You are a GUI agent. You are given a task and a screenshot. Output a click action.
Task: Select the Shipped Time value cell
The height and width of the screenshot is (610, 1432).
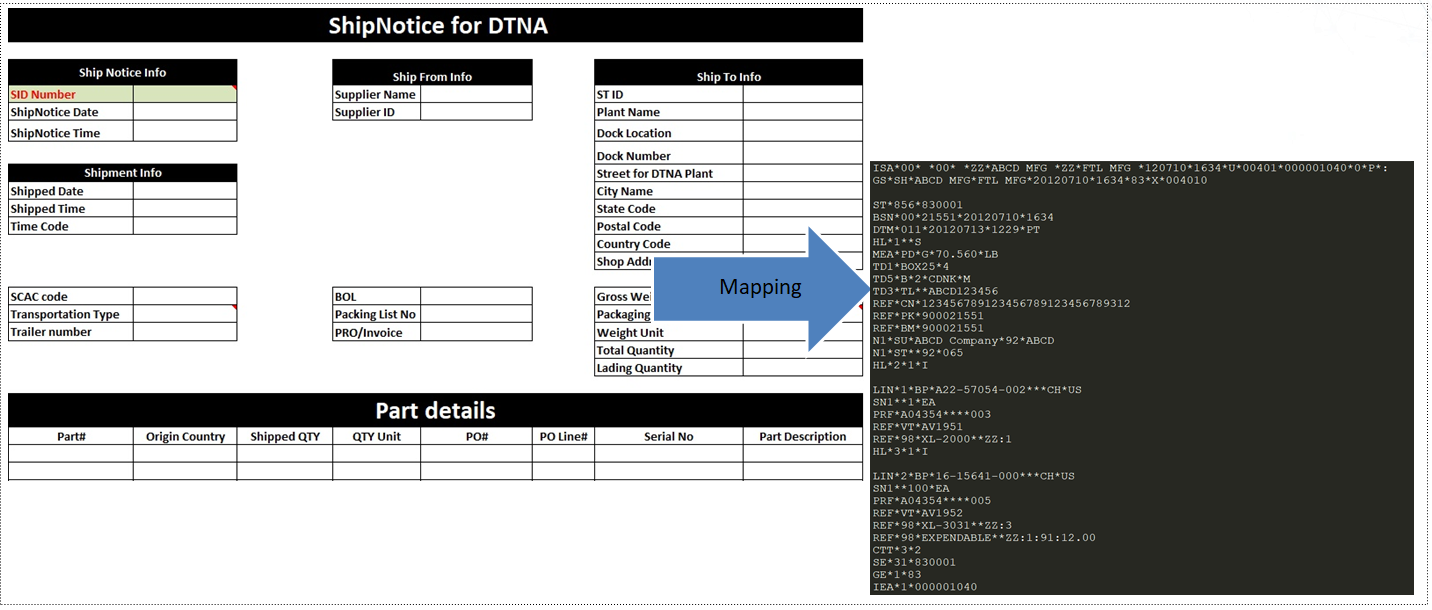[185, 209]
